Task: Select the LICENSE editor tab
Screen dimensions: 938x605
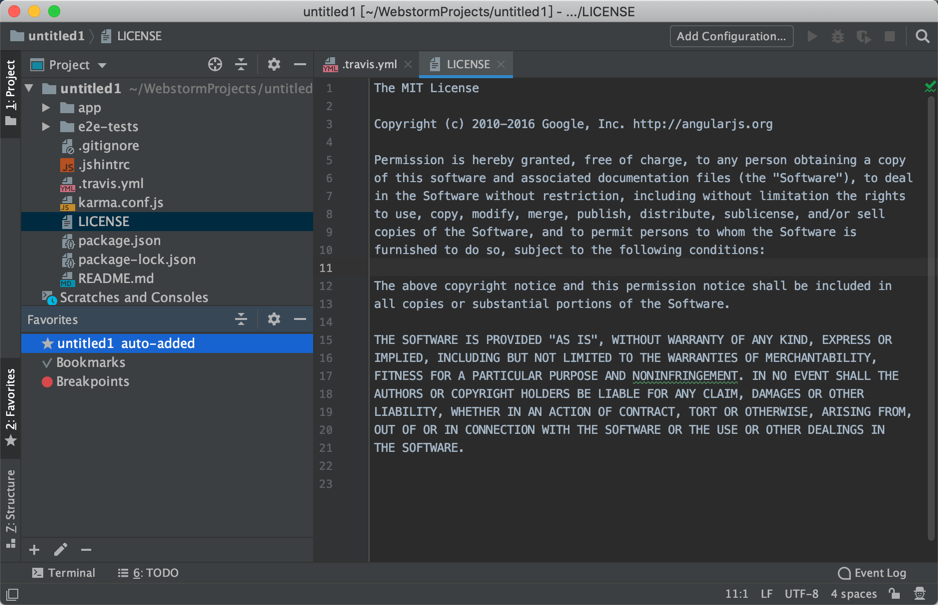Action: [464, 62]
